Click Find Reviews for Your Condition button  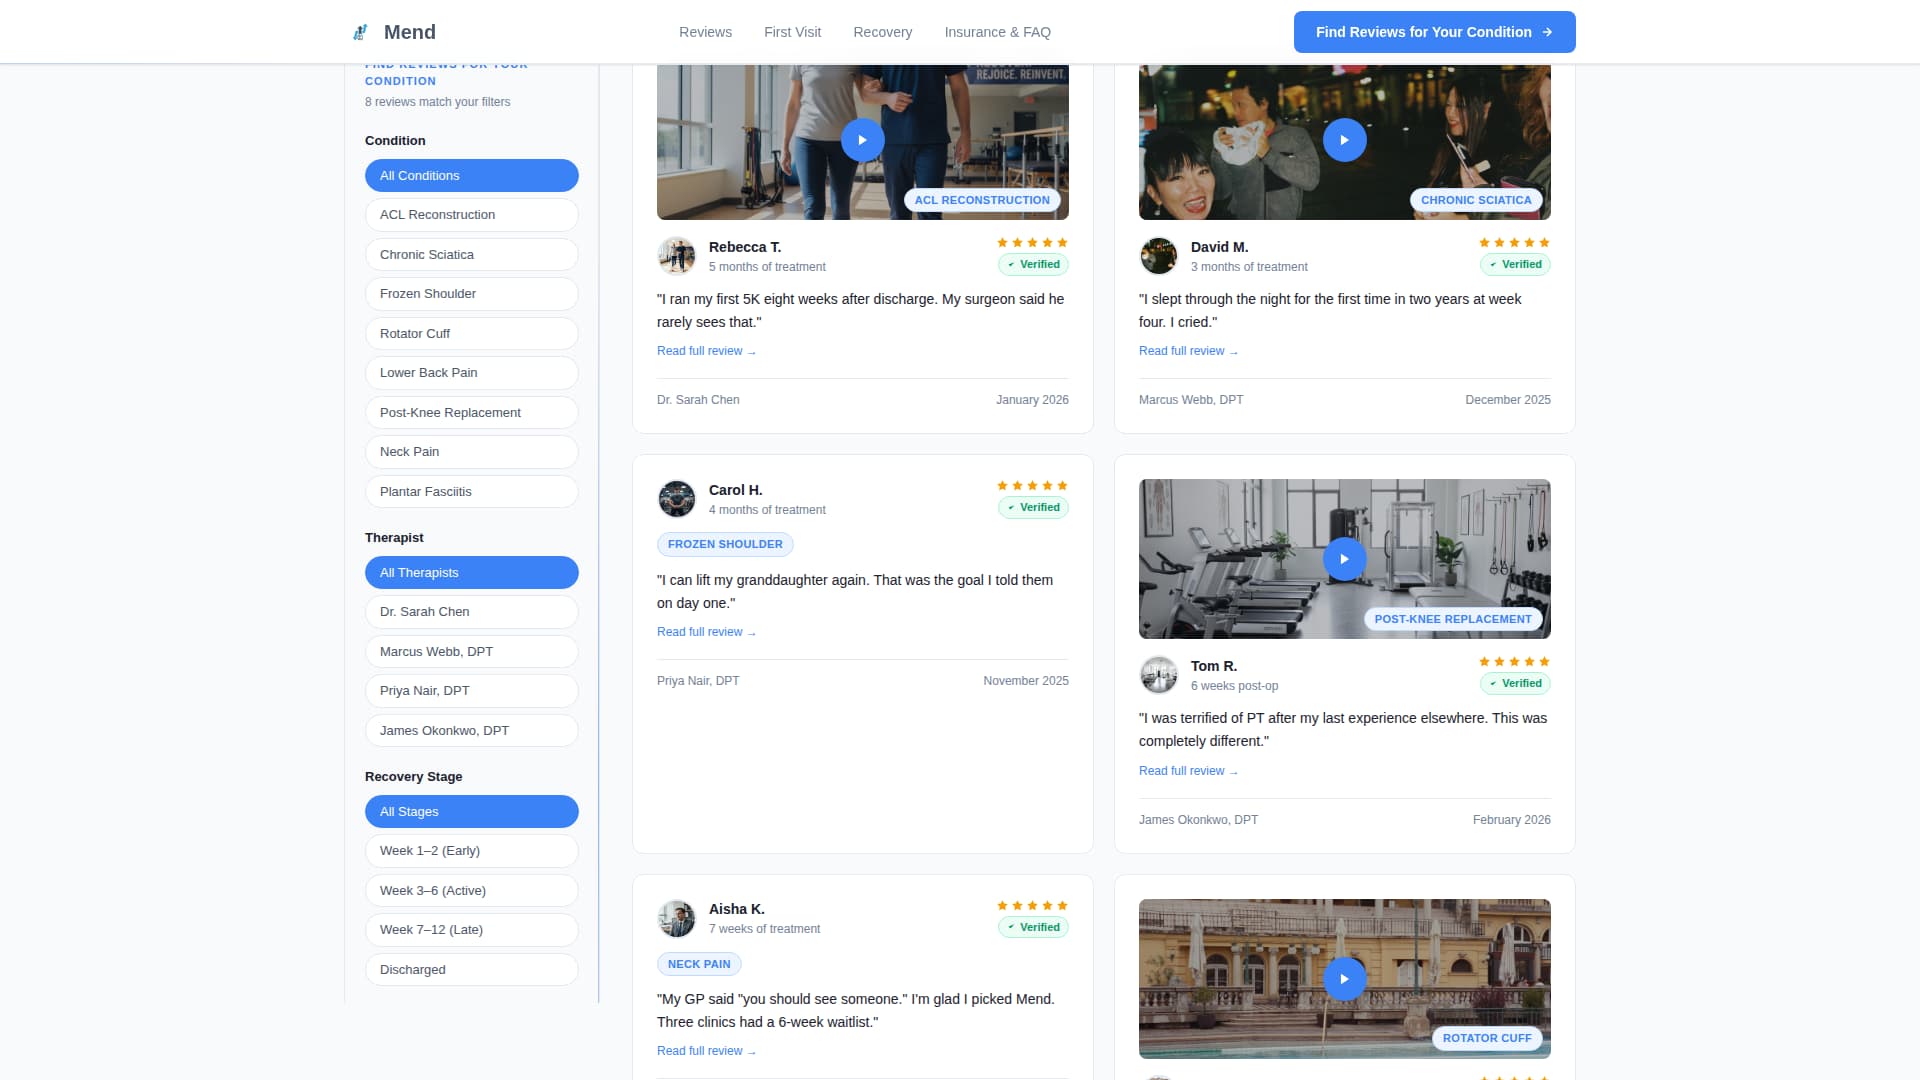point(1434,32)
